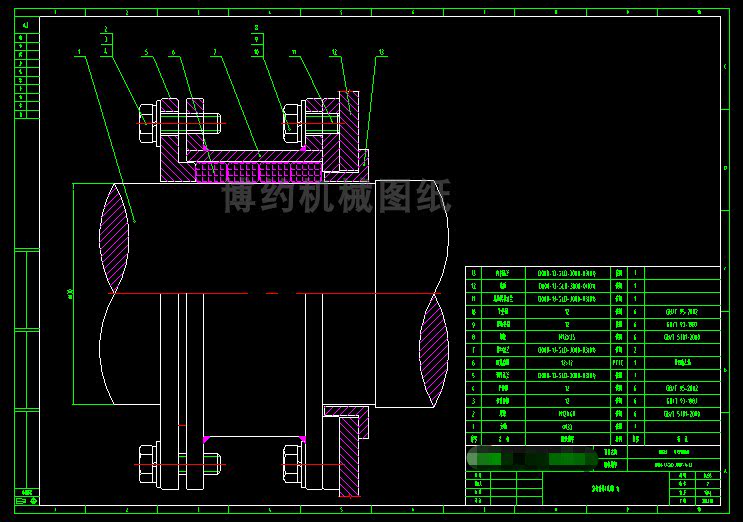Click the PTFE material cell in parts list

tap(618, 363)
